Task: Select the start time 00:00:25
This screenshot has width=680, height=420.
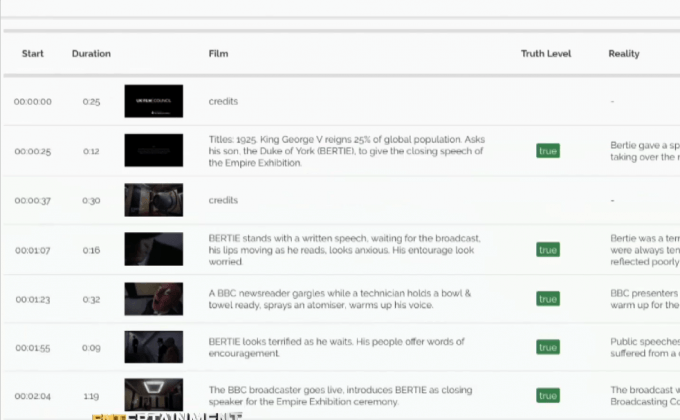Action: [x=33, y=151]
